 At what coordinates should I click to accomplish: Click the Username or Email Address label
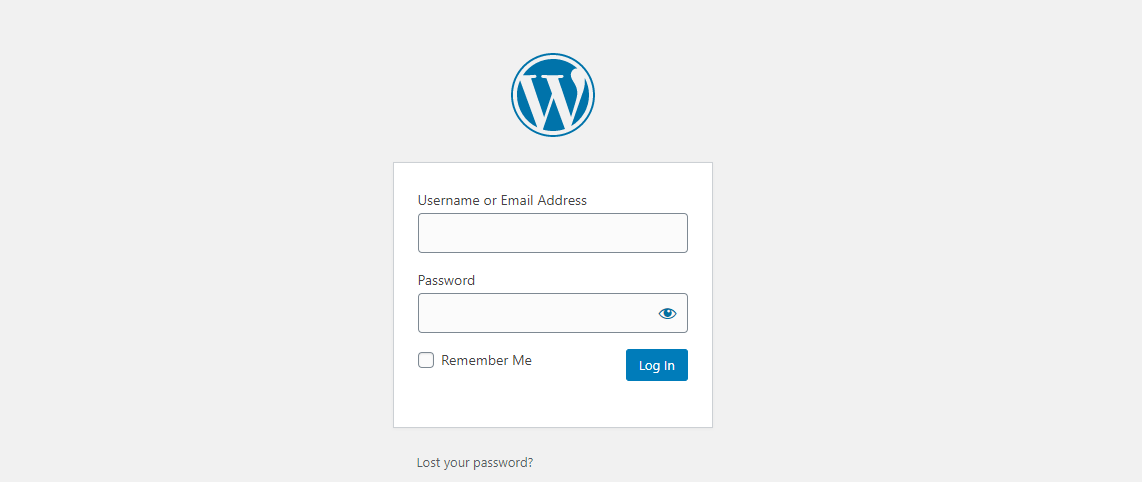pos(502,200)
